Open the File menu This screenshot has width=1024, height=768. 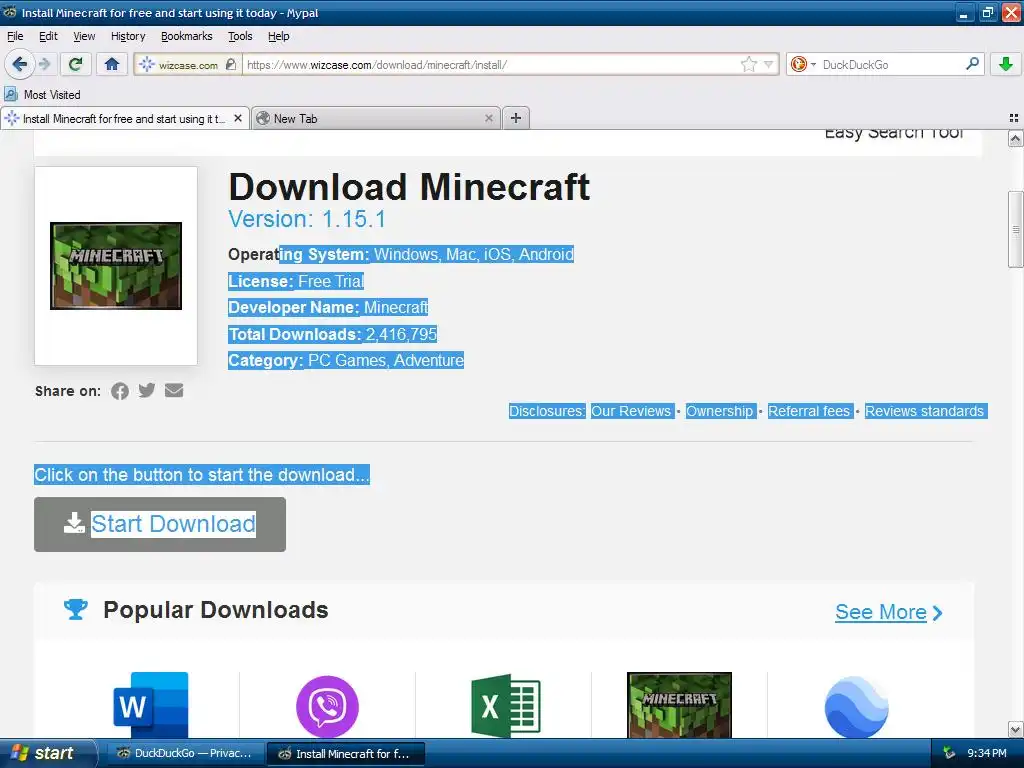15,36
